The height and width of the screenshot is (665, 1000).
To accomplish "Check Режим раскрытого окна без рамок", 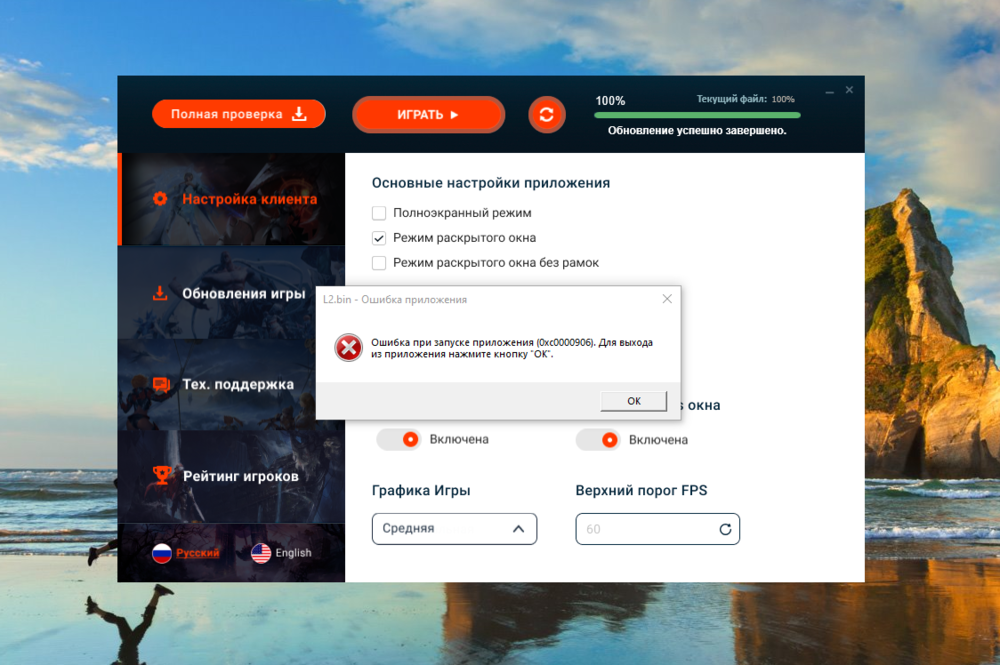I will point(379,263).
